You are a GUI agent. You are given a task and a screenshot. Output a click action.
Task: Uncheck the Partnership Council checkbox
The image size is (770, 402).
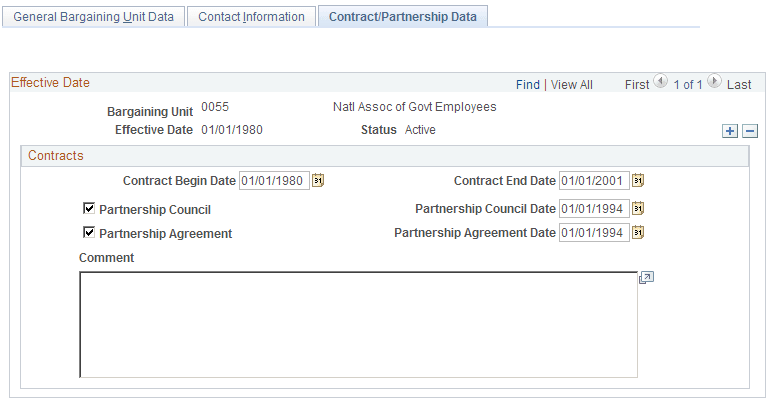pyautogui.click(x=90, y=209)
